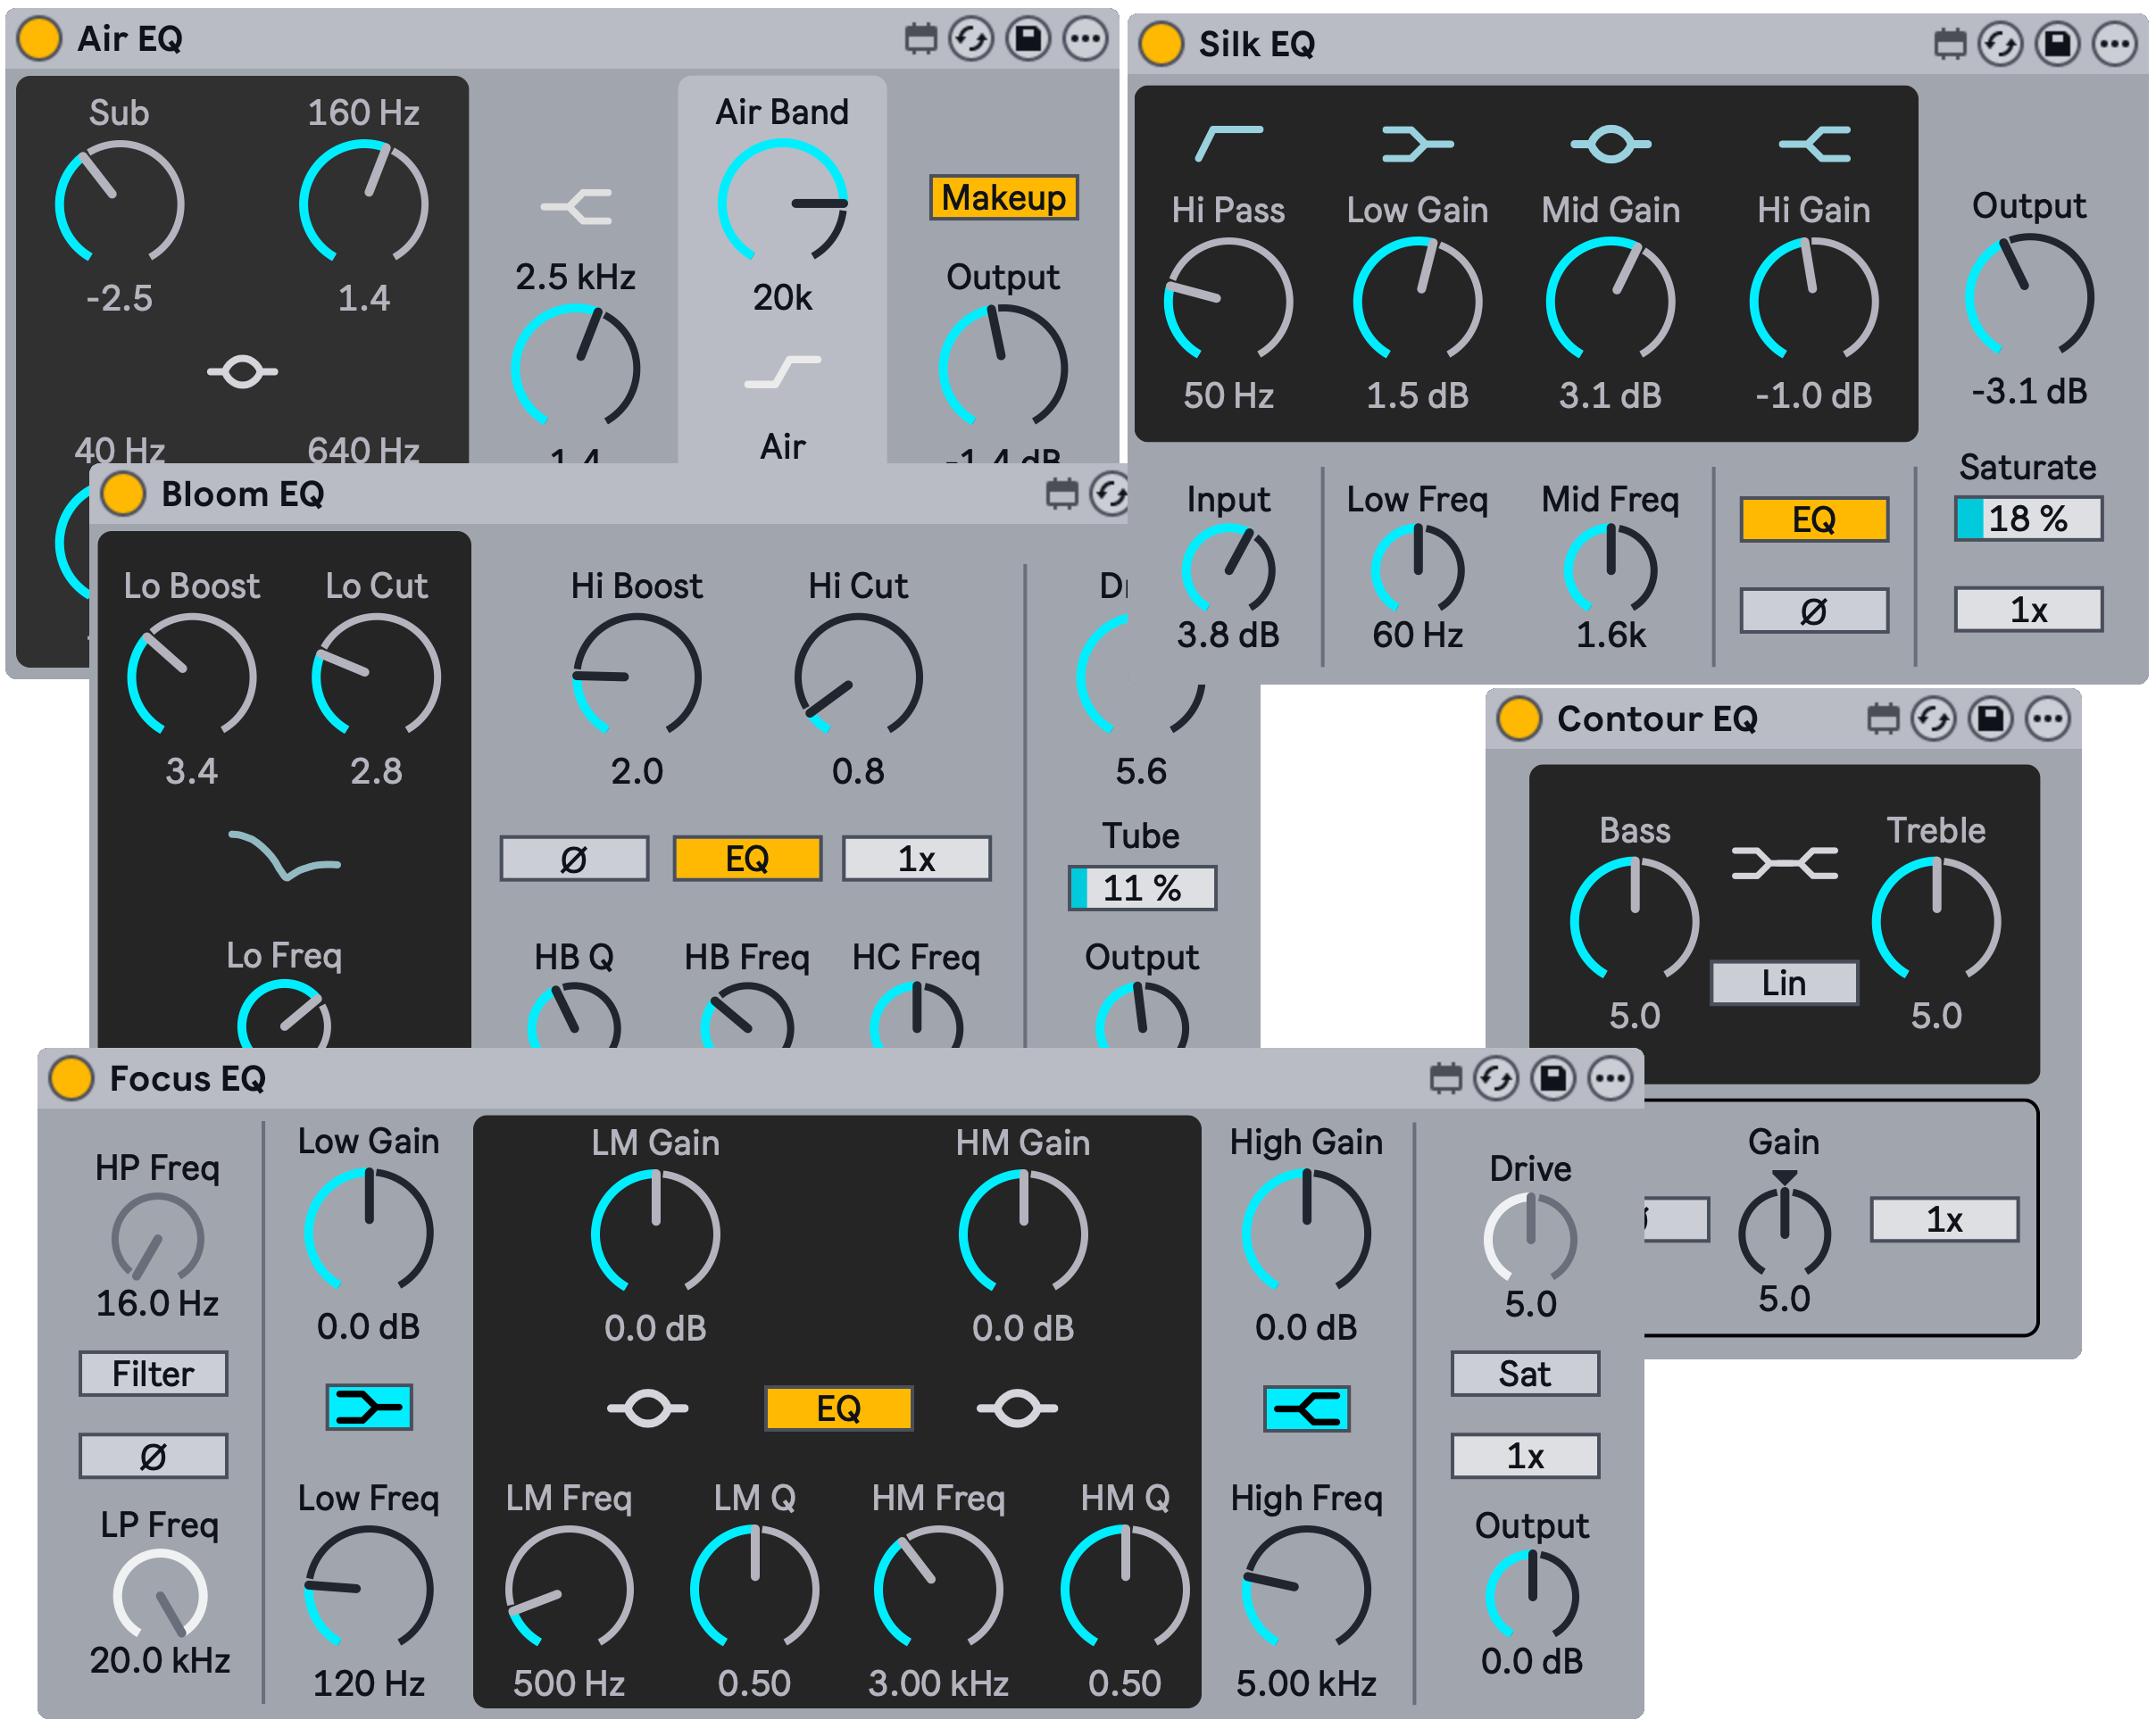Click Focus EQ LM bell icon
The height and width of the screenshot is (1728, 2156).
pos(648,1409)
